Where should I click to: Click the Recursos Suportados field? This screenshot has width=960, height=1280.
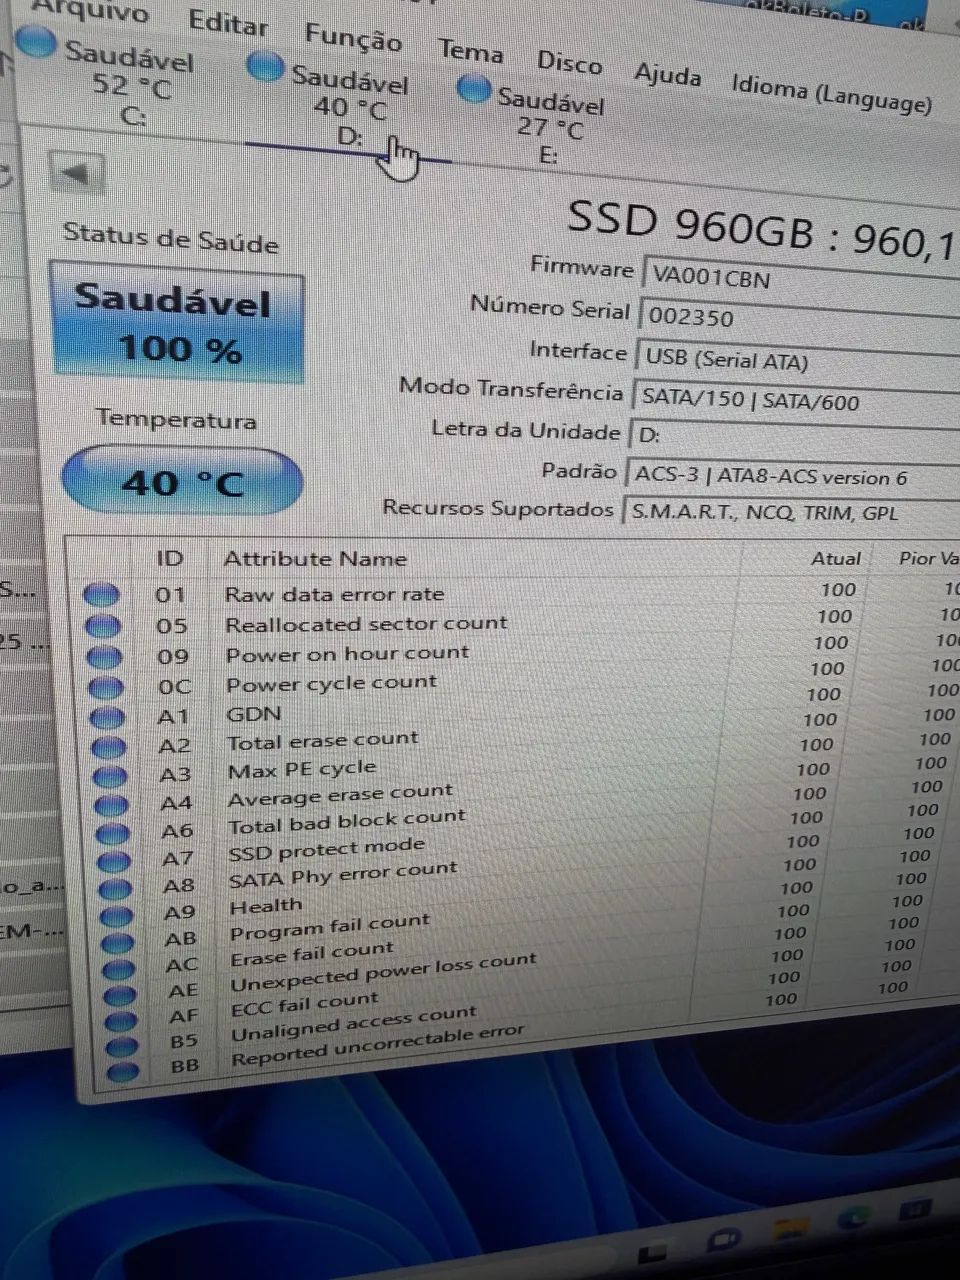789,513
